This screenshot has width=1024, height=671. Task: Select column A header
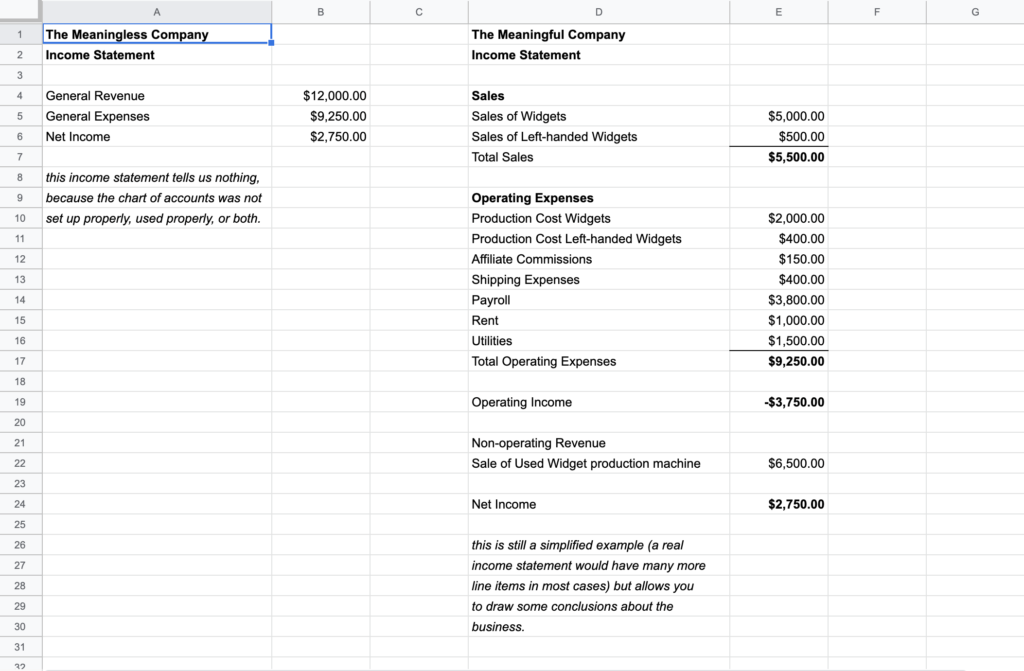(x=157, y=12)
